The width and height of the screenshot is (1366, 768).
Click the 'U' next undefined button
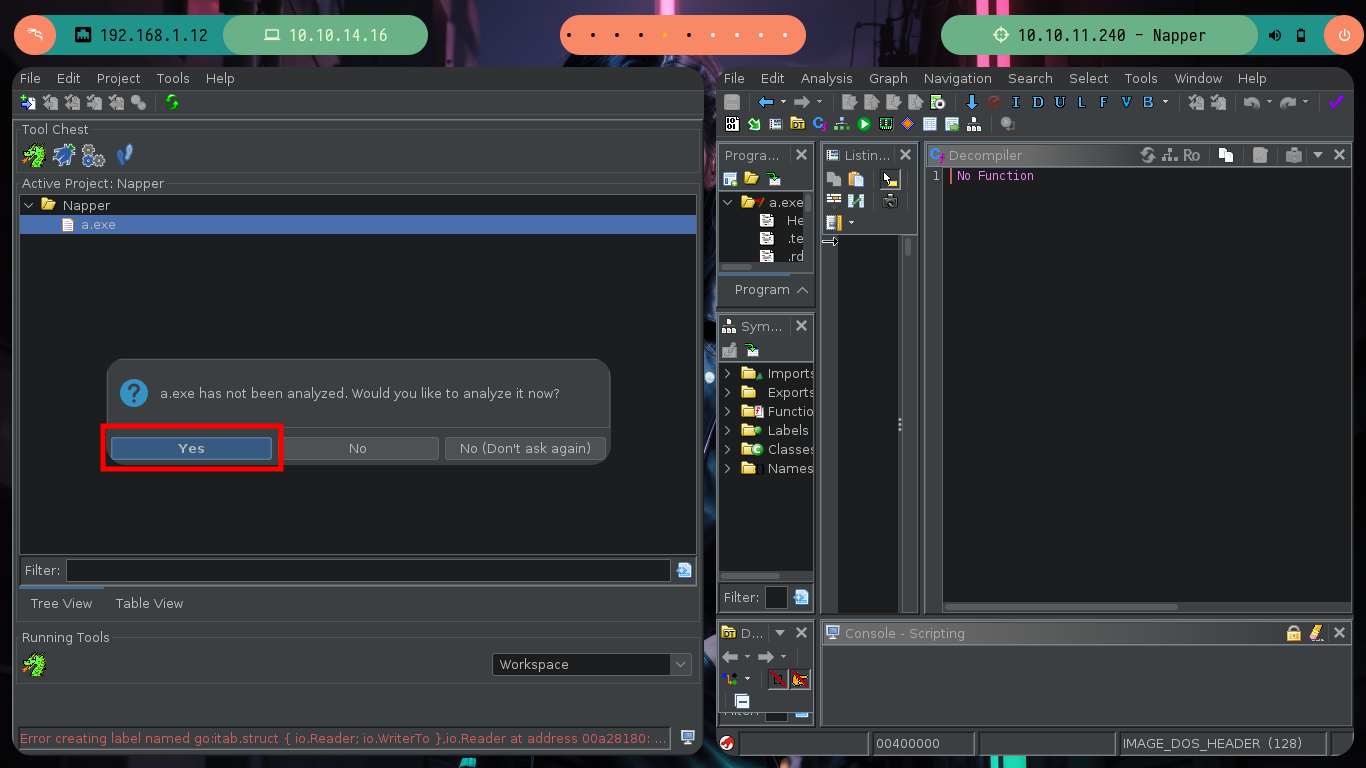pos(1059,102)
